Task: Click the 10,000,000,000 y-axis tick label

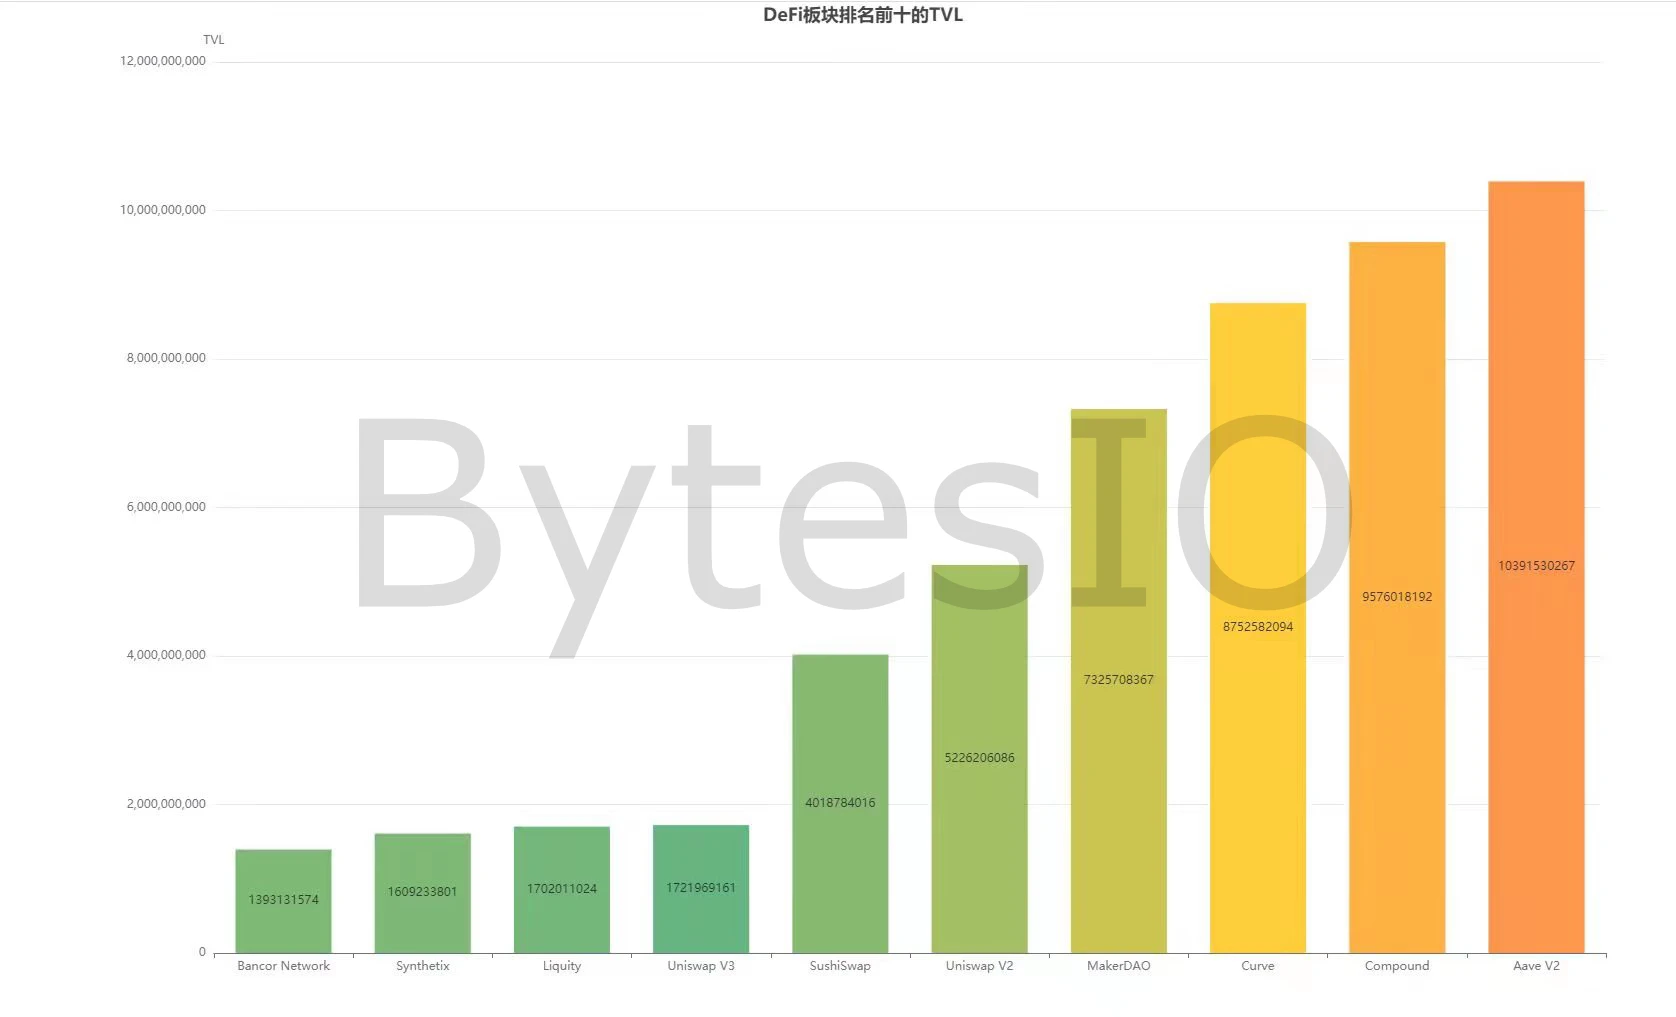Action: coord(163,210)
